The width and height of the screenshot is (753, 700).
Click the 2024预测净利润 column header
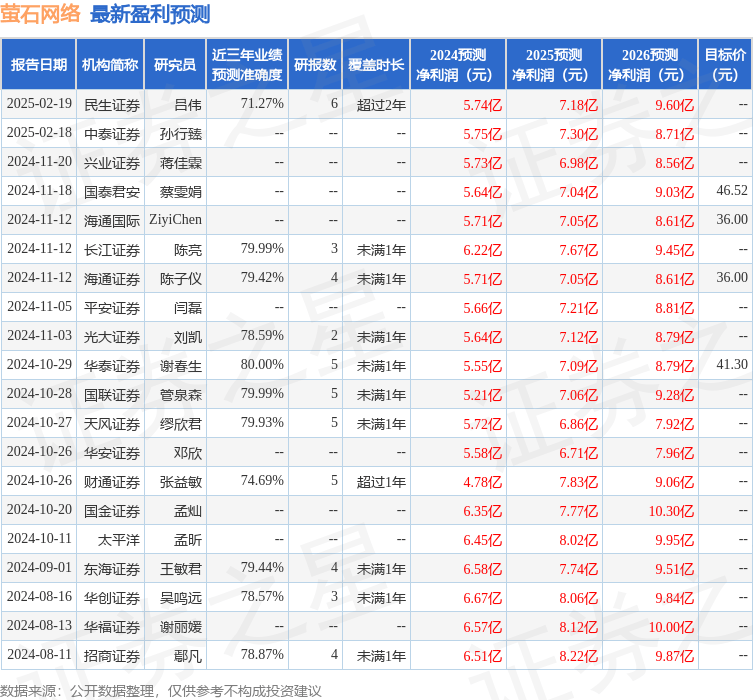(458, 64)
